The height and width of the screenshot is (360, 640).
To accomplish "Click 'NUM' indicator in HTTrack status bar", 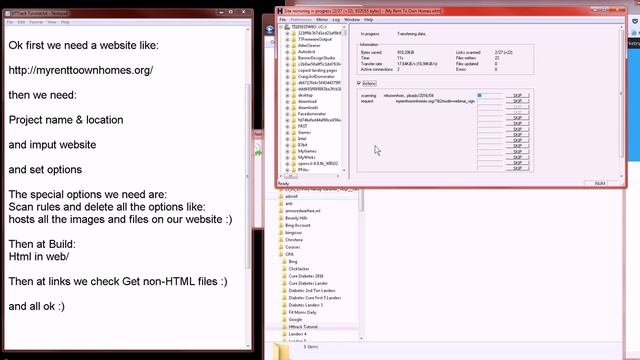I will click(600, 184).
